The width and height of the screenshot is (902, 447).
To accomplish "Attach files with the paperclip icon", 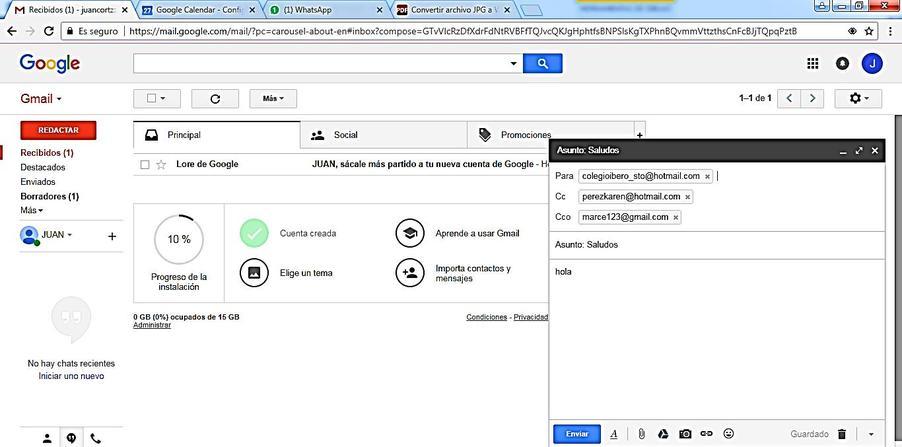I will (641, 434).
